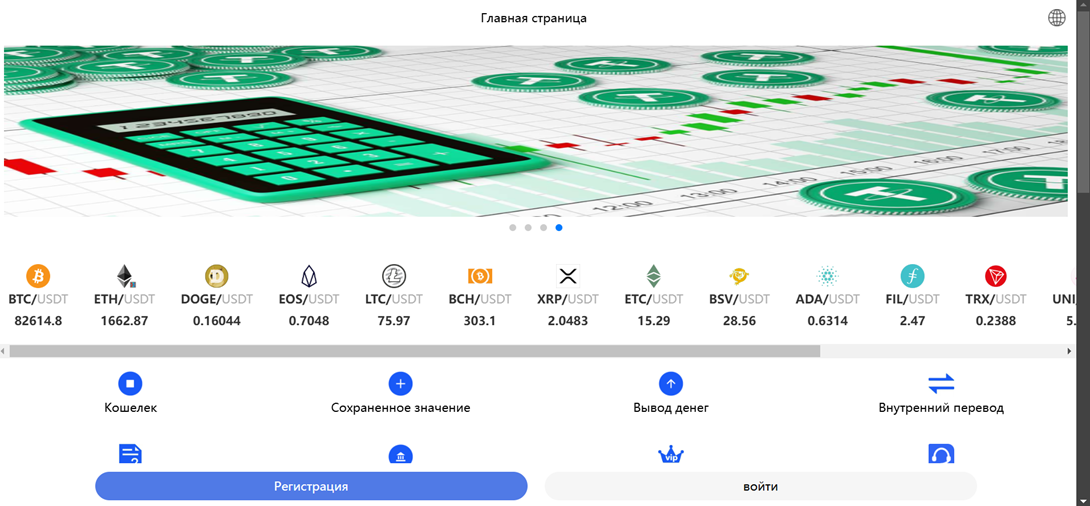Click the EOS price 0.7048

[x=309, y=321]
